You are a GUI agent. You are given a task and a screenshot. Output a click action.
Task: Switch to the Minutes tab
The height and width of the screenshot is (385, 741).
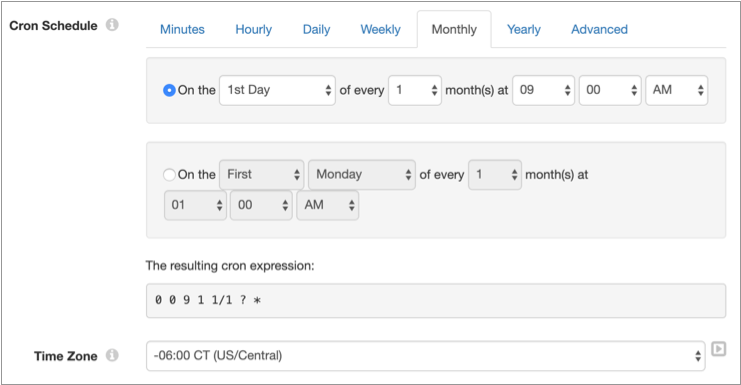182,29
